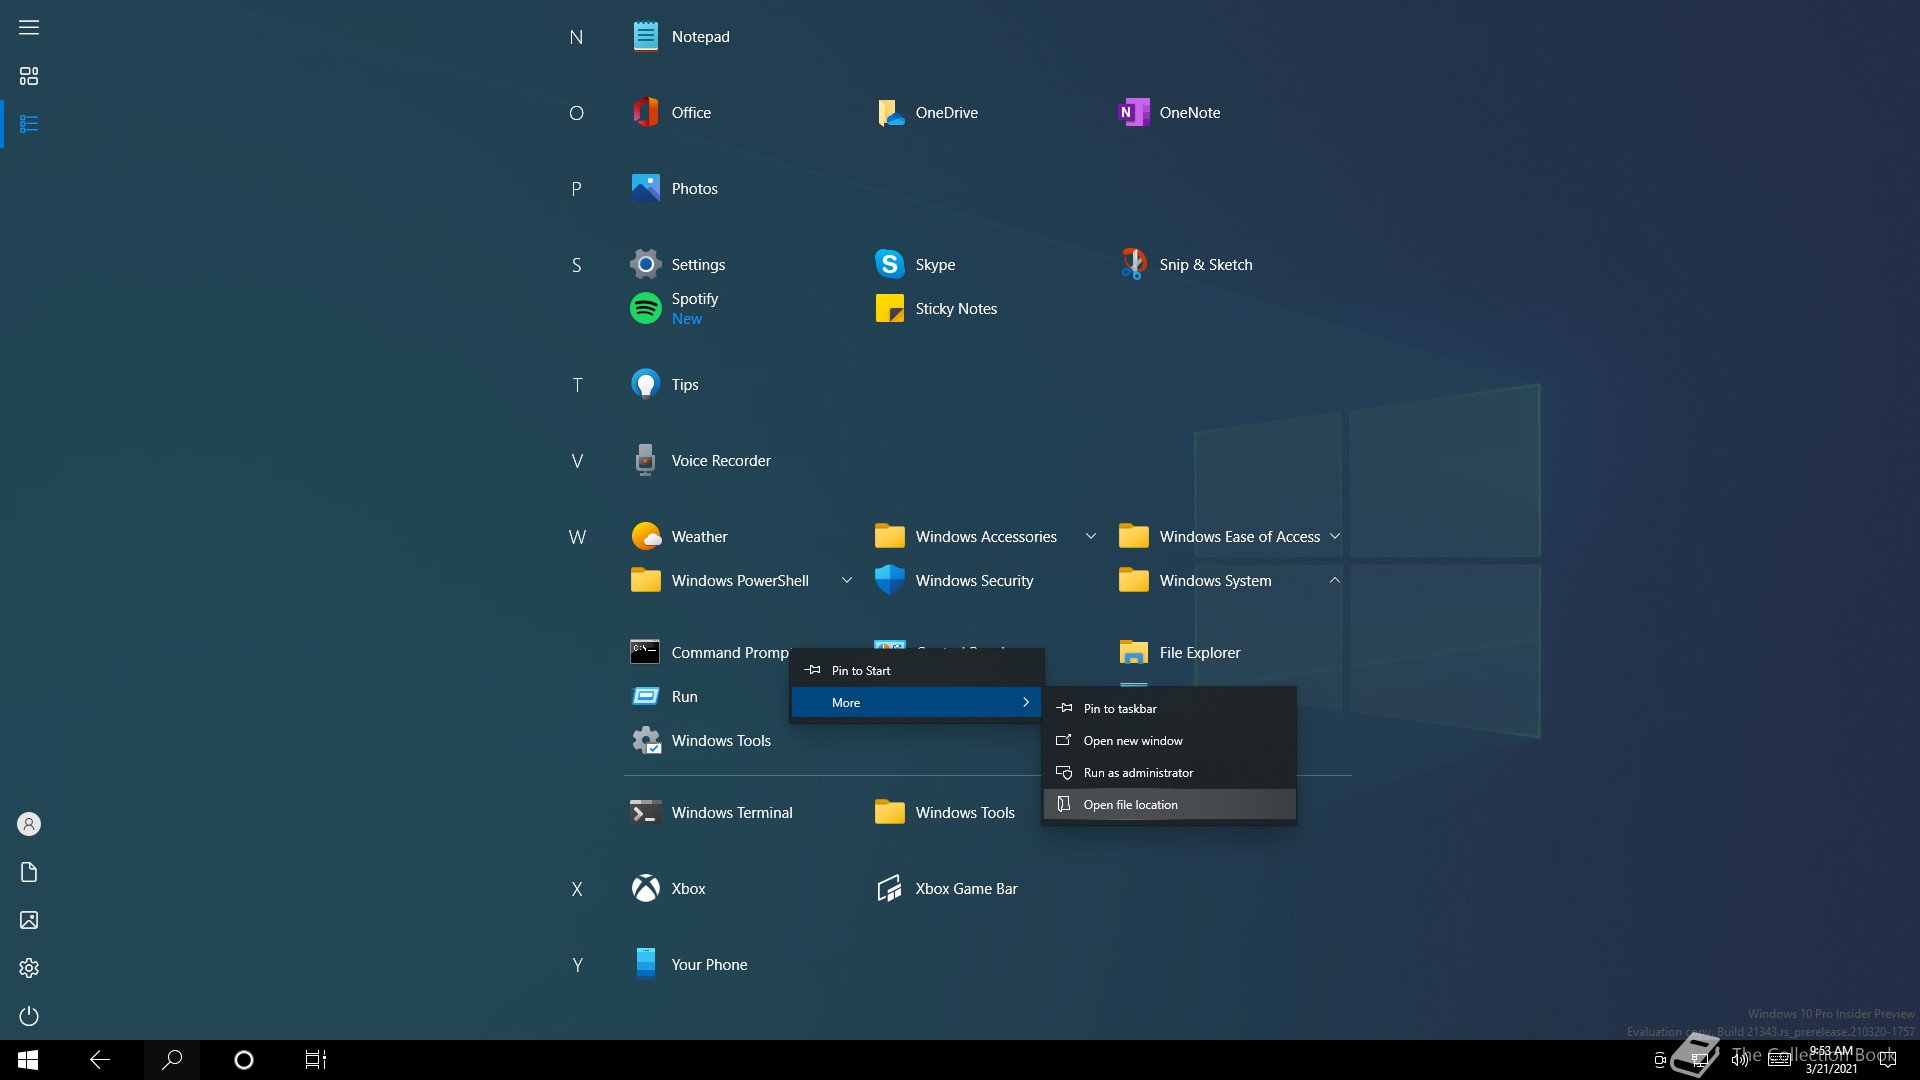Open Documents from Start sidebar

[x=29, y=872]
